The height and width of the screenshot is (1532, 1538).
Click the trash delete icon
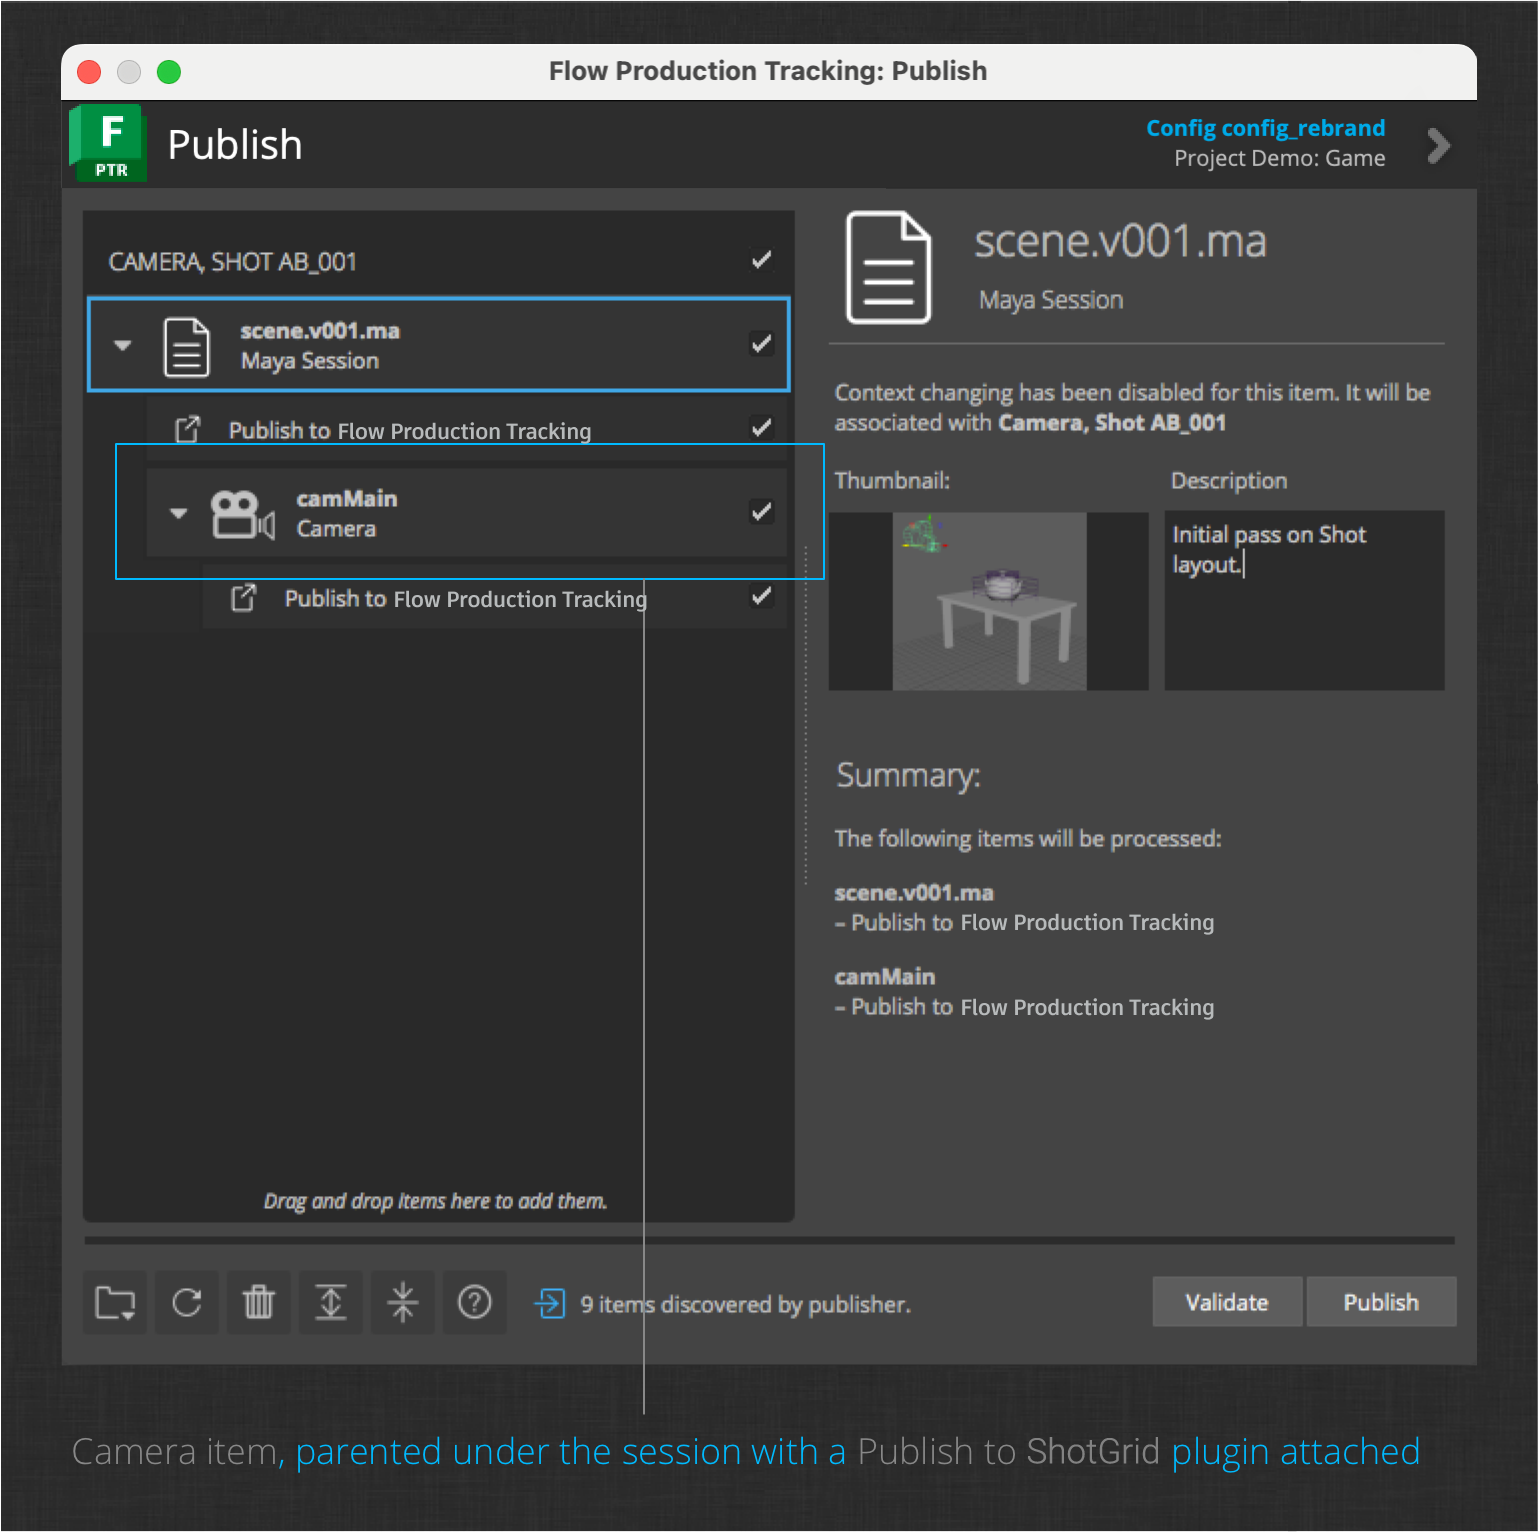point(259,1303)
